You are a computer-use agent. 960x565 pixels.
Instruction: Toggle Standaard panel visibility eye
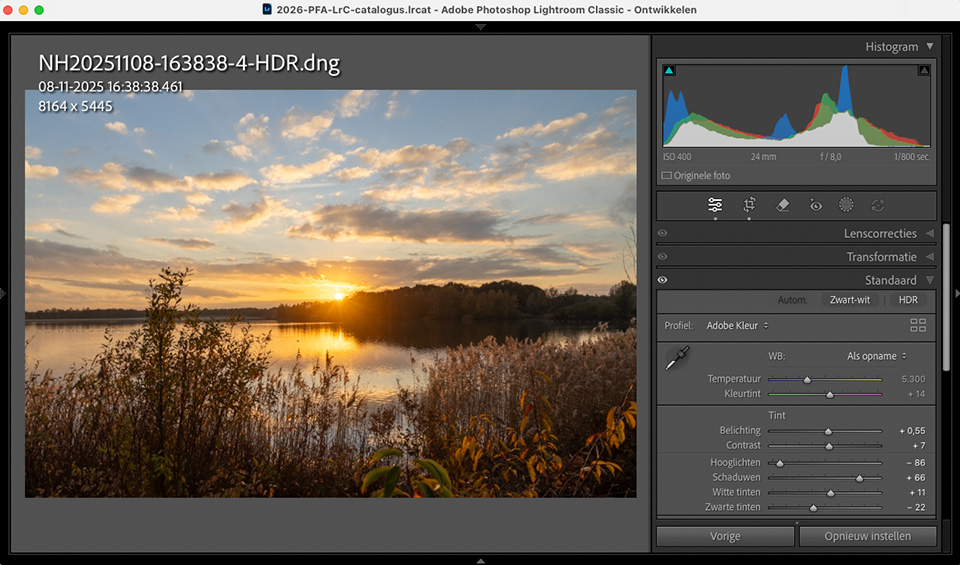(x=662, y=280)
